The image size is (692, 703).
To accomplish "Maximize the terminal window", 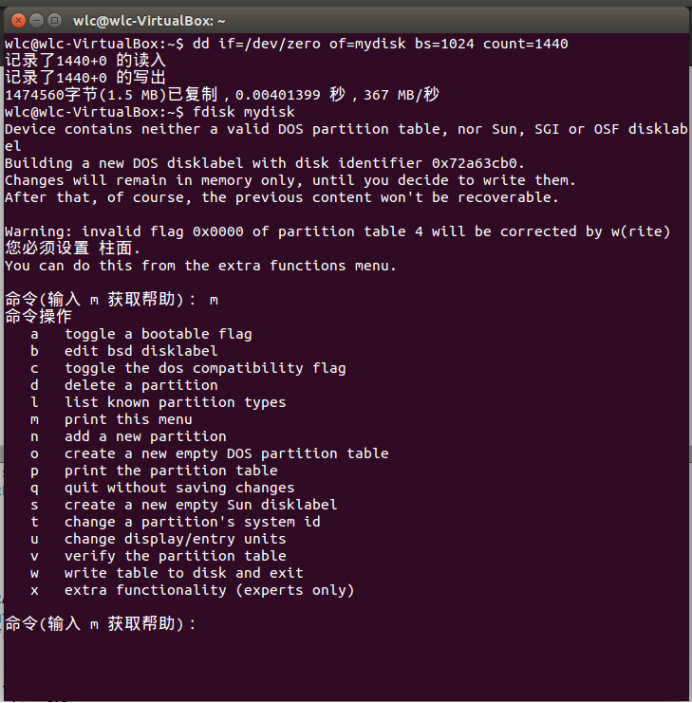I will click(x=54, y=20).
